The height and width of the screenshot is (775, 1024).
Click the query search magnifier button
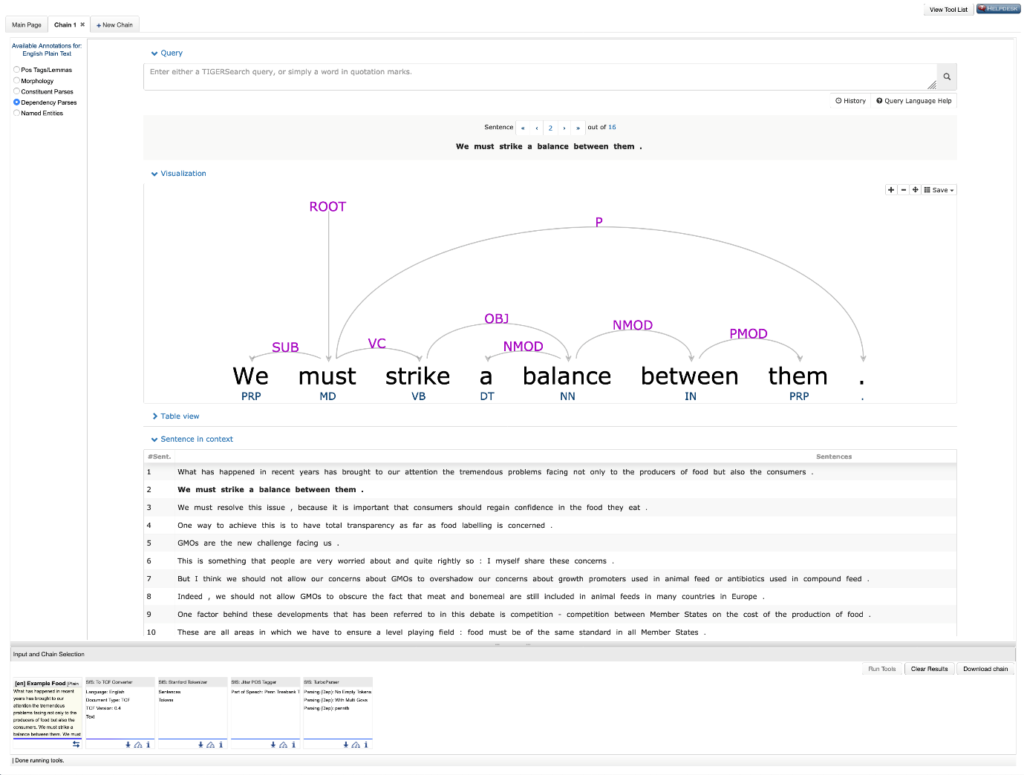click(946, 77)
